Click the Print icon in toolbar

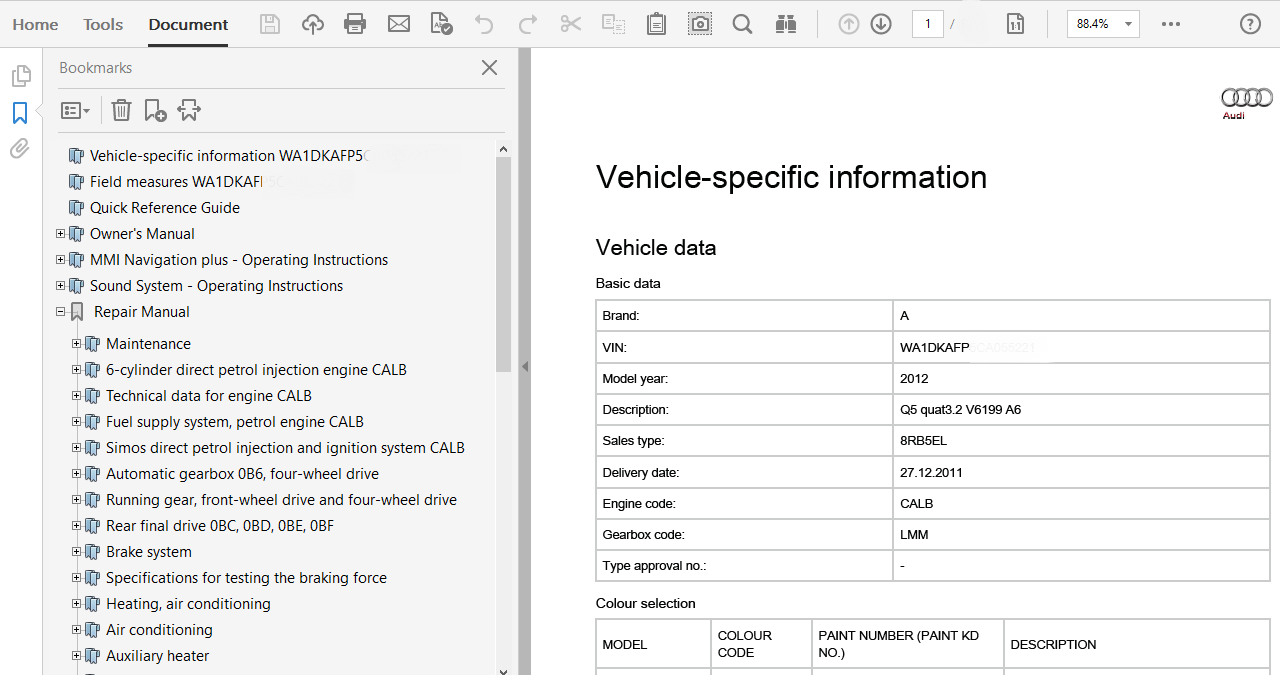(x=355, y=24)
